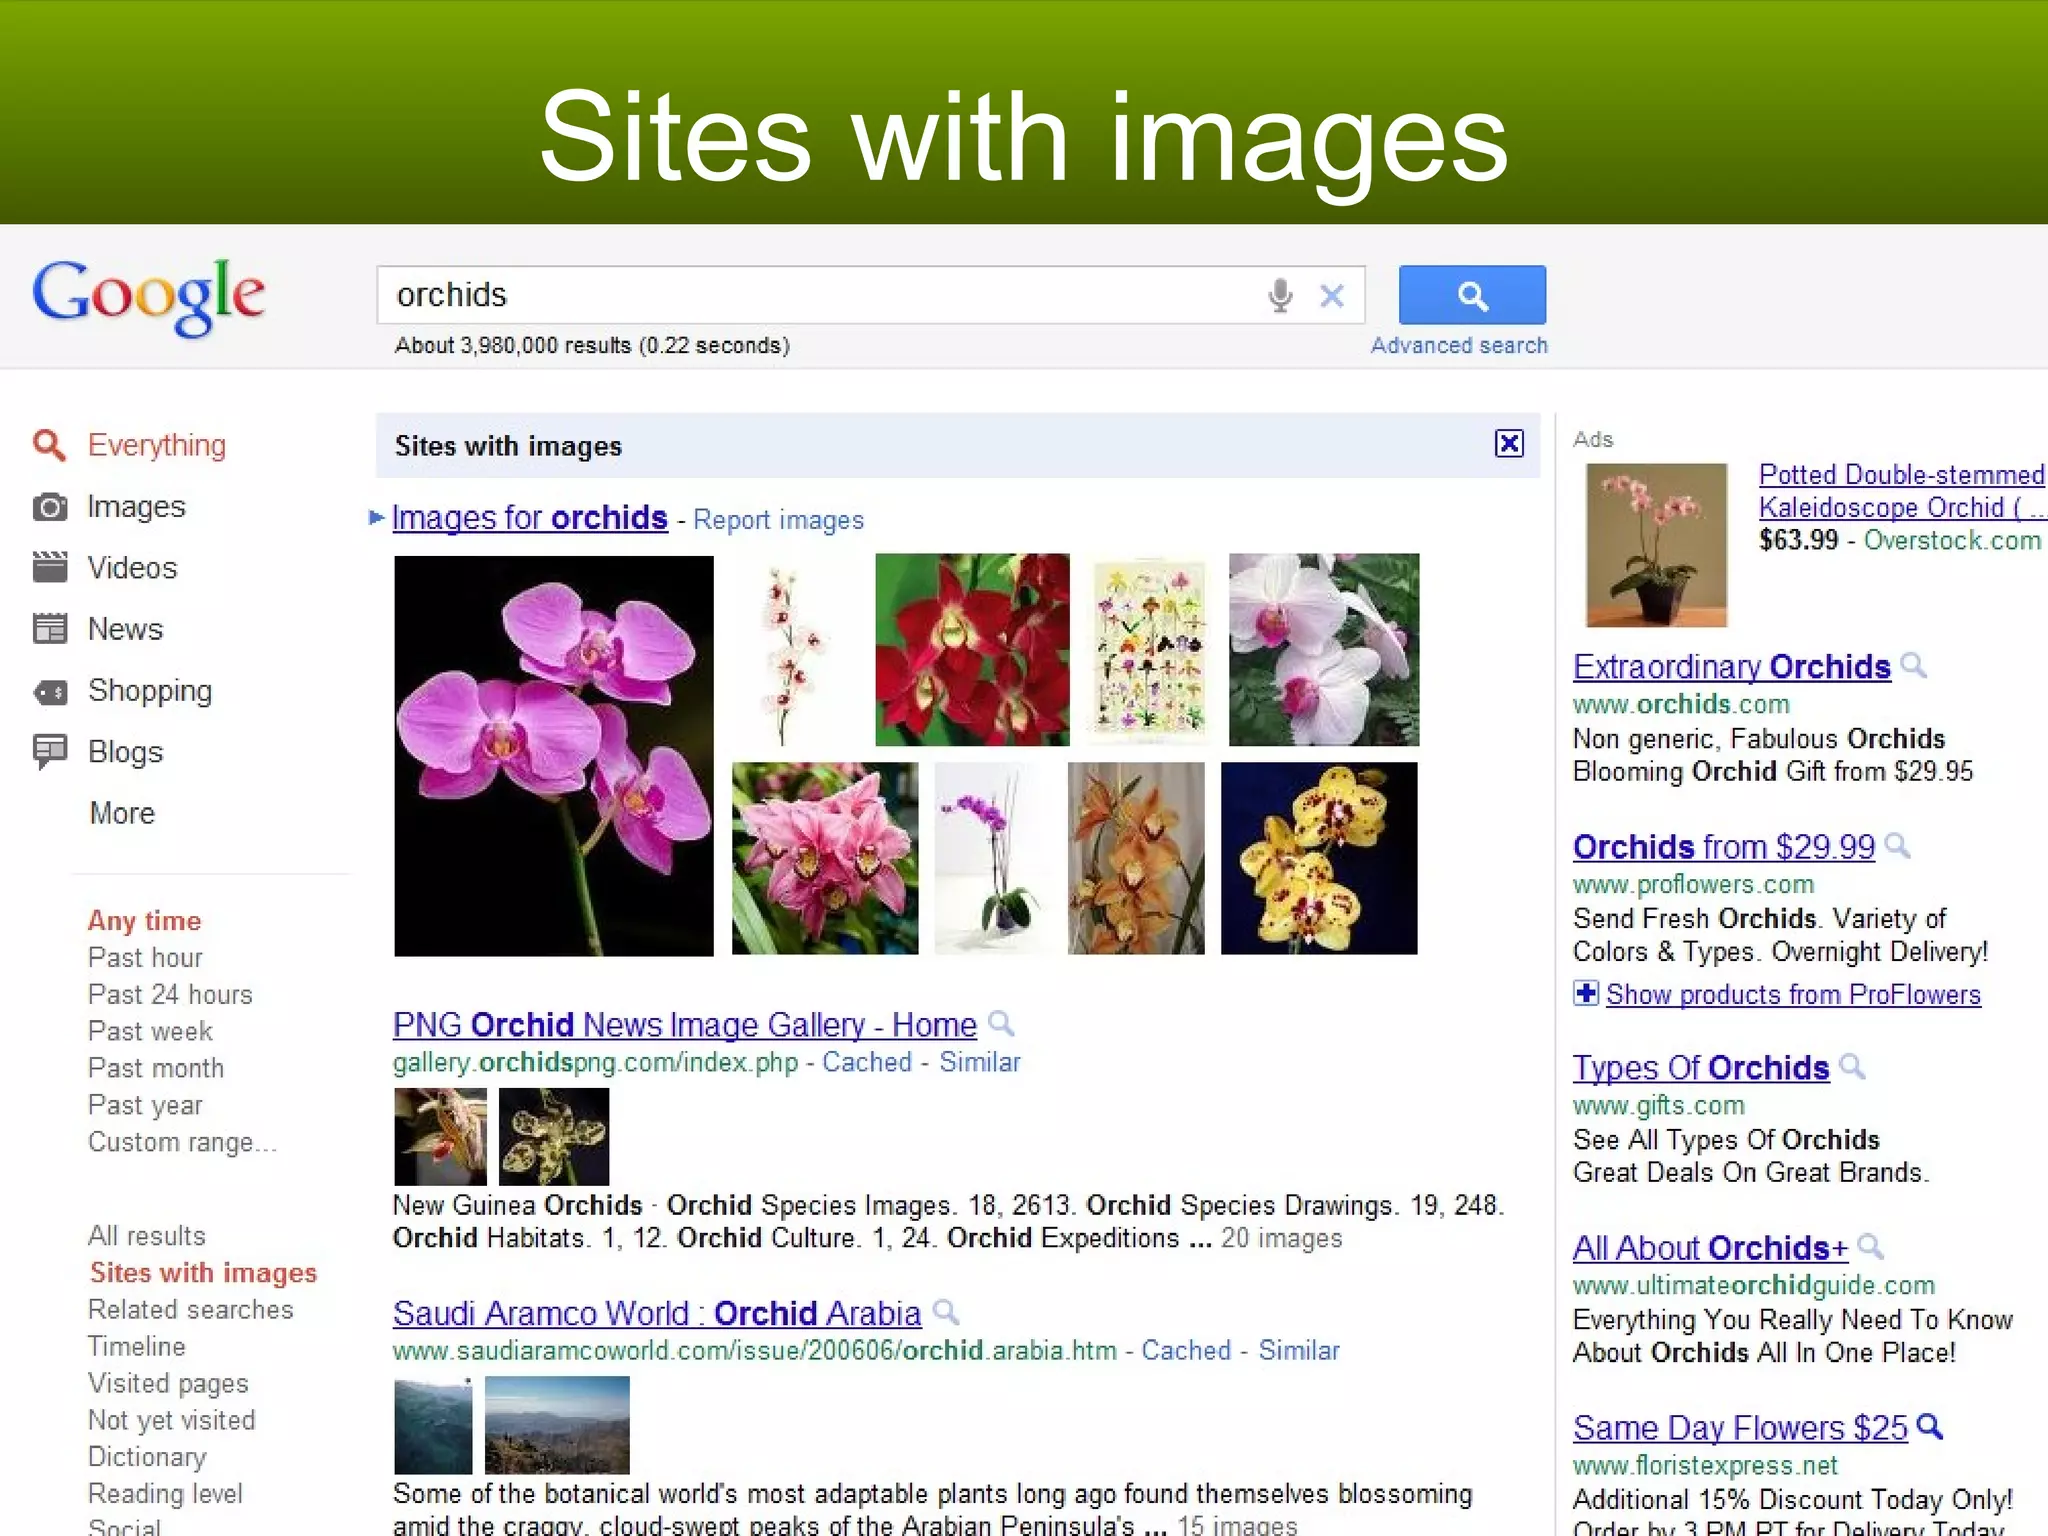2048x1536 pixels.
Task: Switch to News search
Action: (x=125, y=629)
